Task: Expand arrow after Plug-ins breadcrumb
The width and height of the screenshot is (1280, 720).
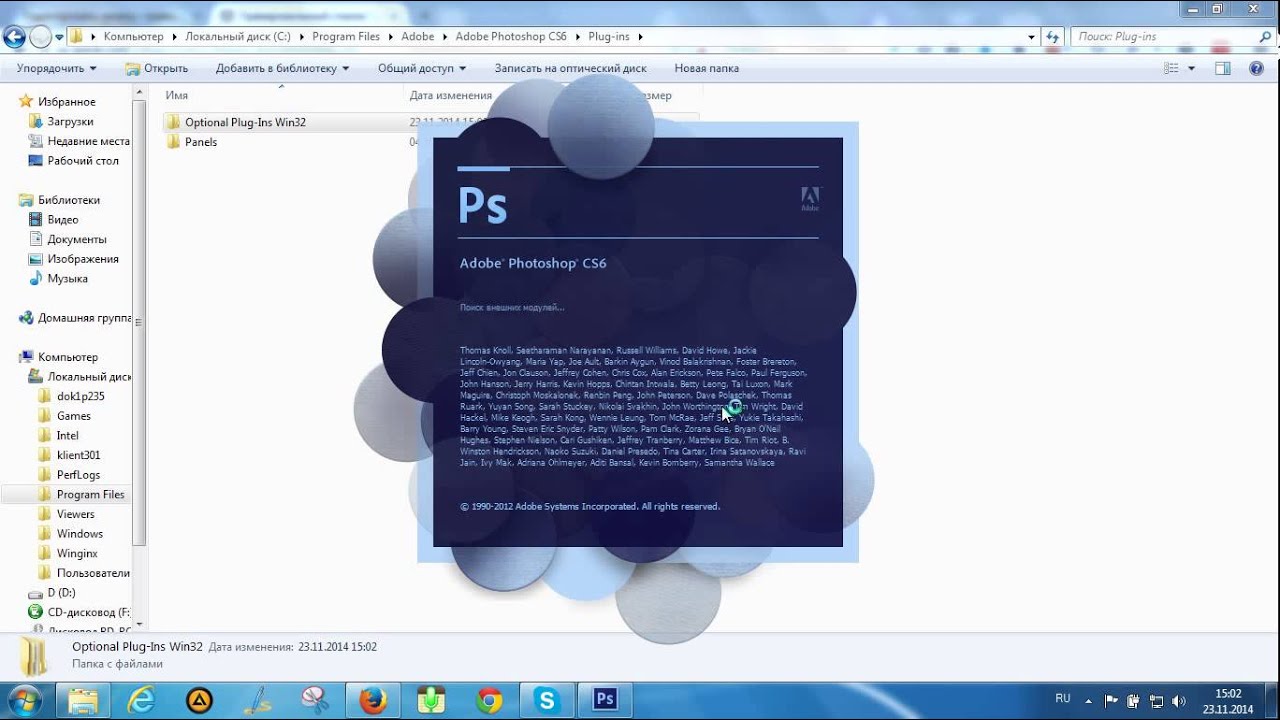Action: (640, 37)
